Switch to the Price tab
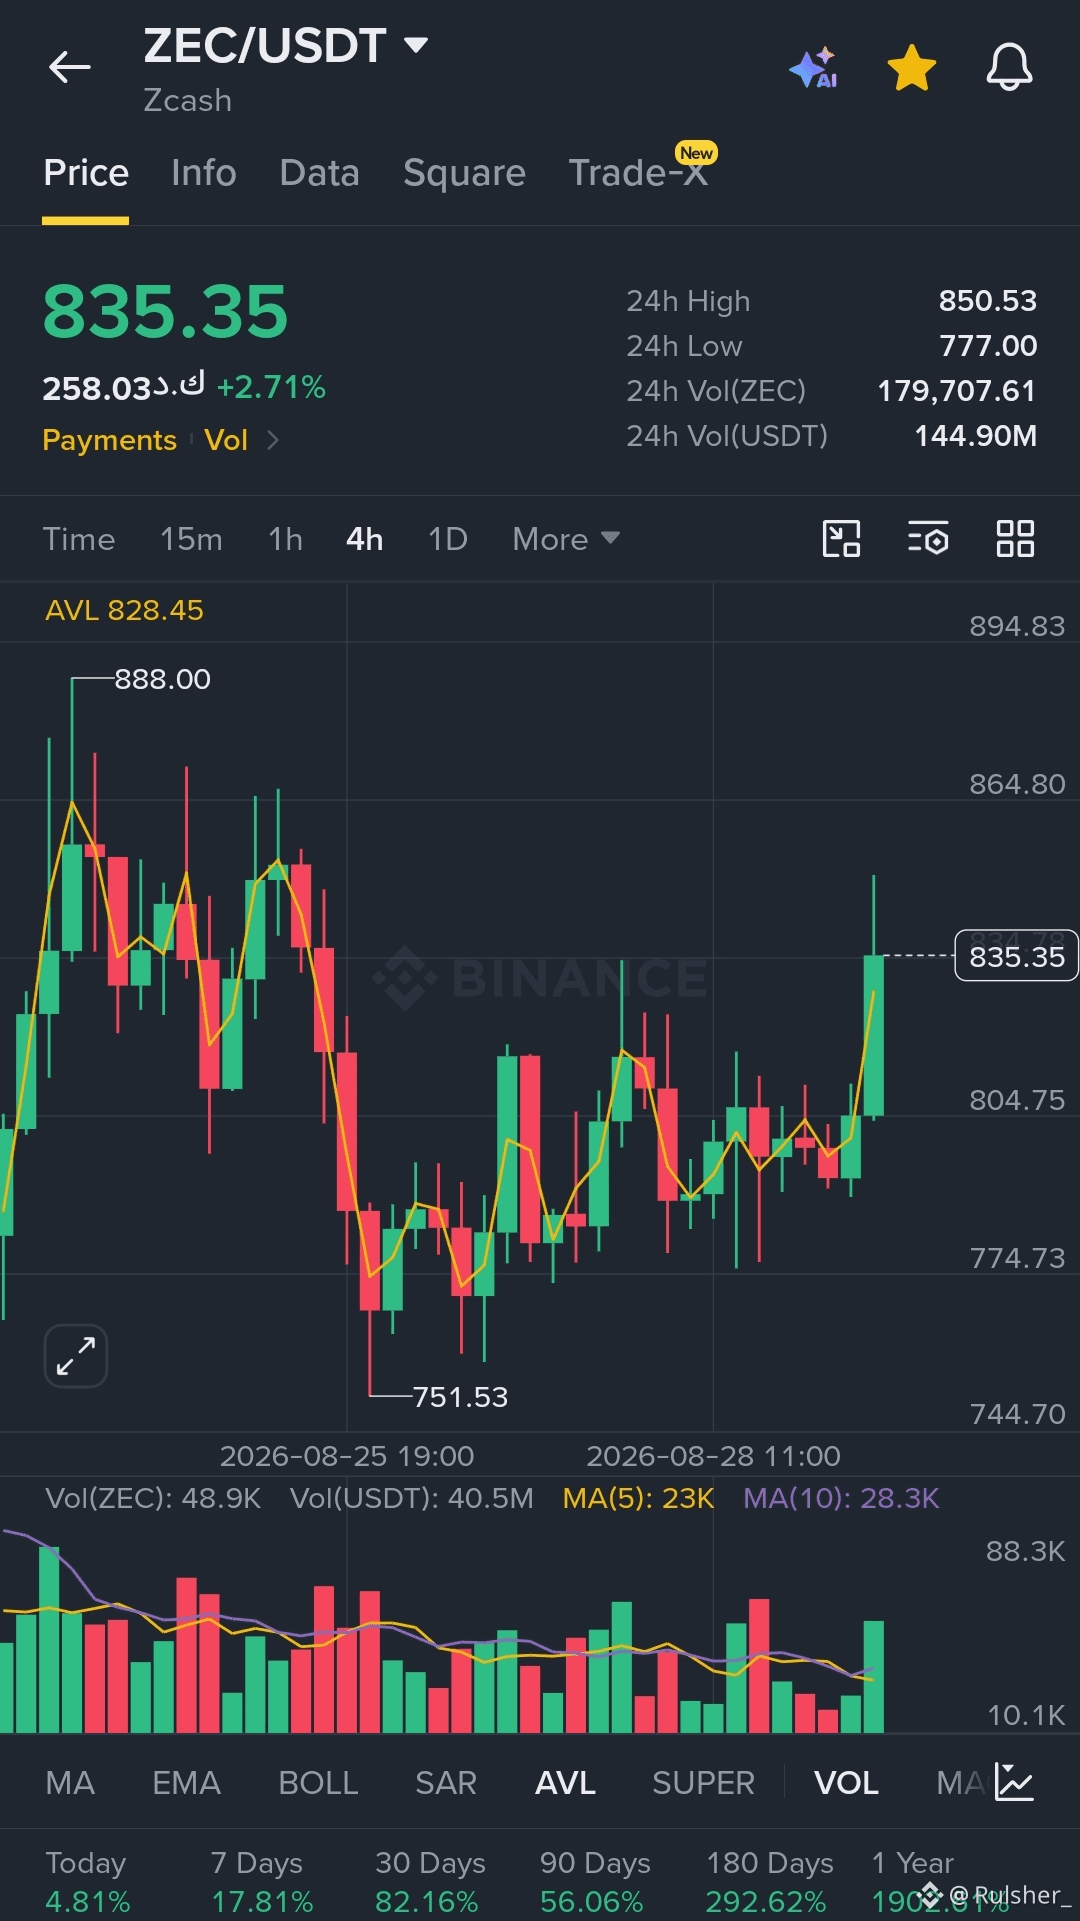 pos(86,173)
